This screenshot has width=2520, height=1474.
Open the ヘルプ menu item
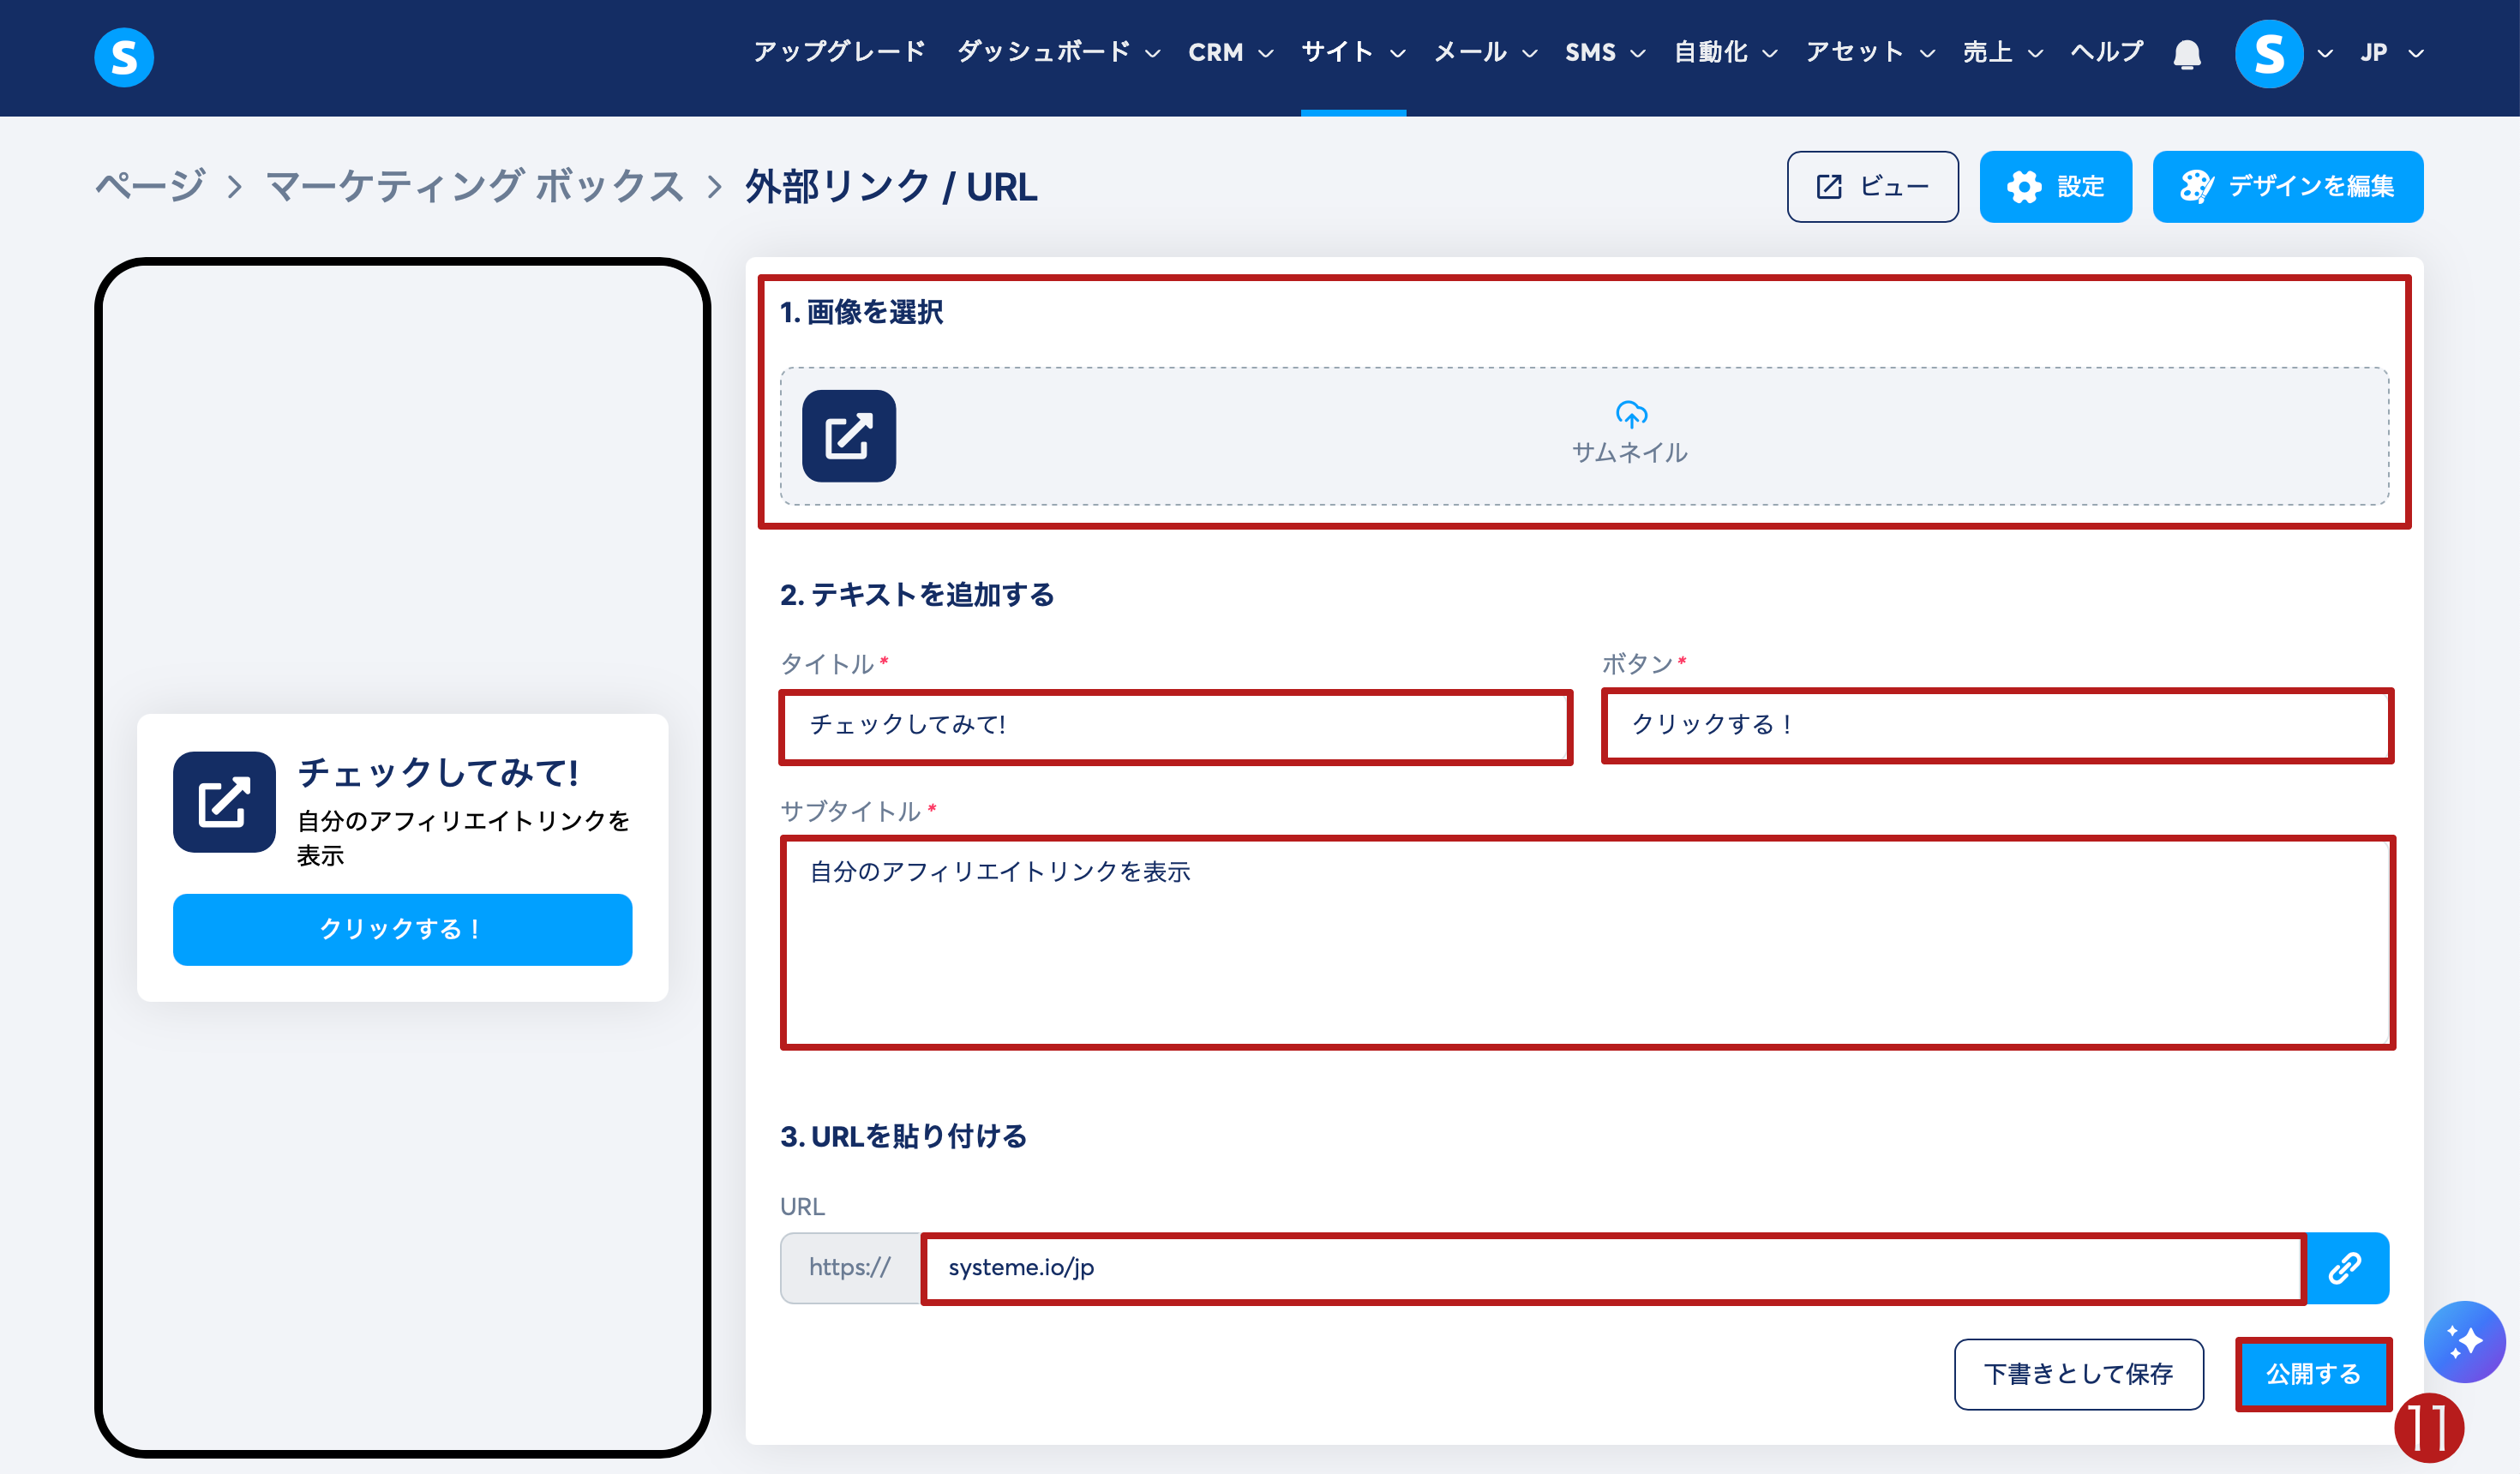[2106, 52]
